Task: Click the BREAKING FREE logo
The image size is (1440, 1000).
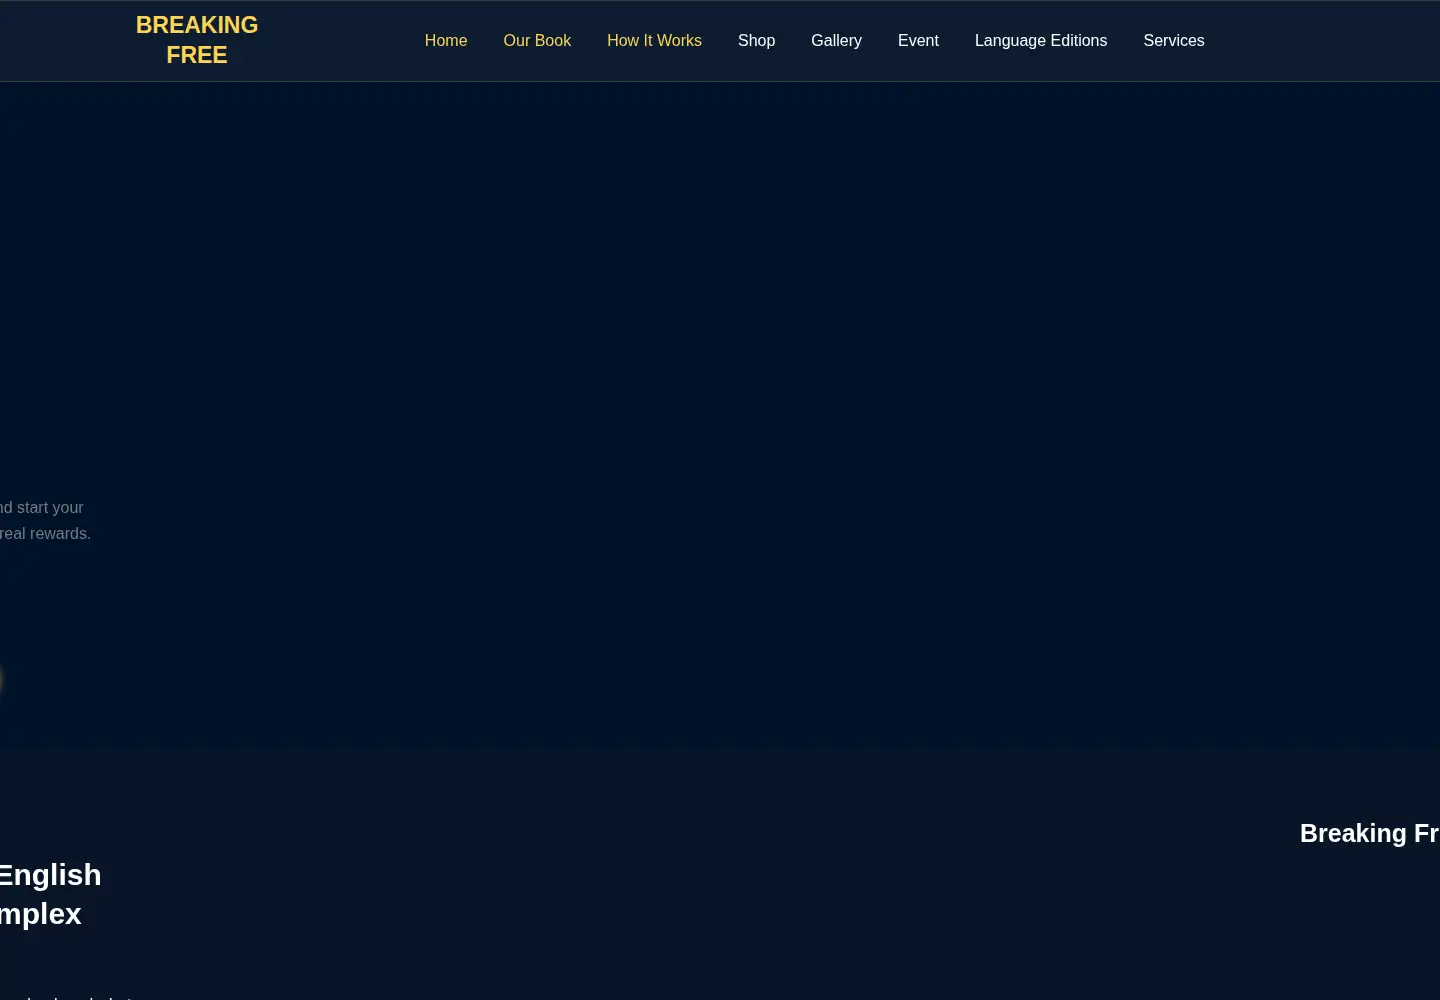Action: 197,40
